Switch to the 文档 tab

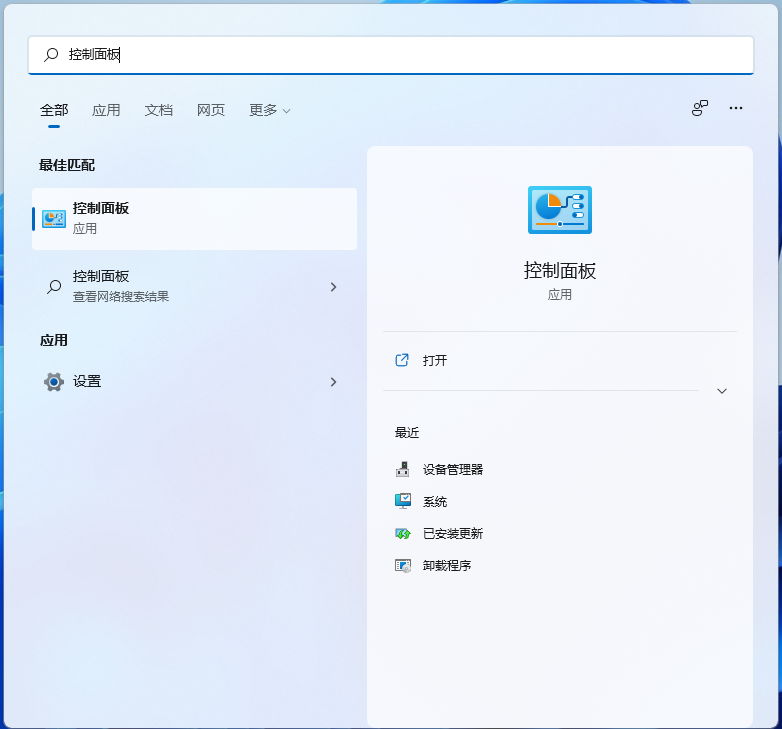click(158, 110)
